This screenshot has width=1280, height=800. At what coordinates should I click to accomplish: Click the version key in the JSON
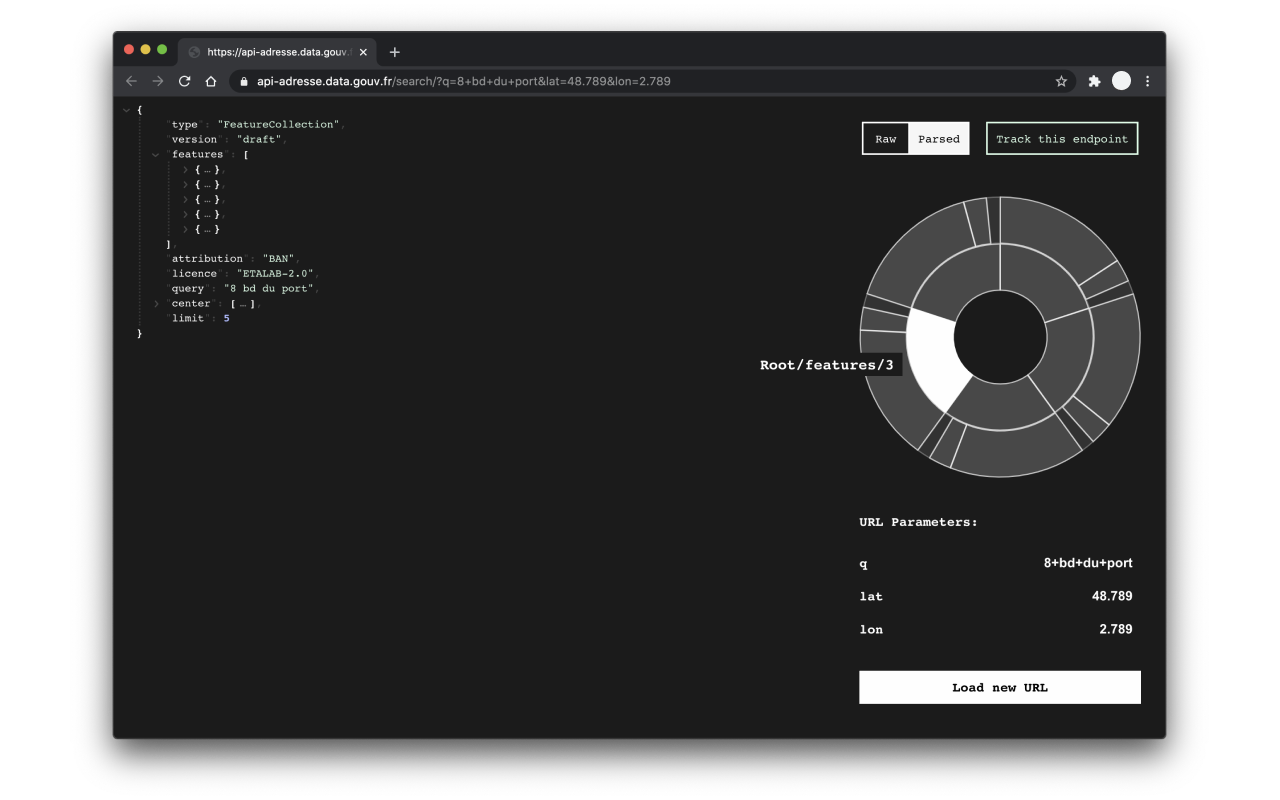194,140
